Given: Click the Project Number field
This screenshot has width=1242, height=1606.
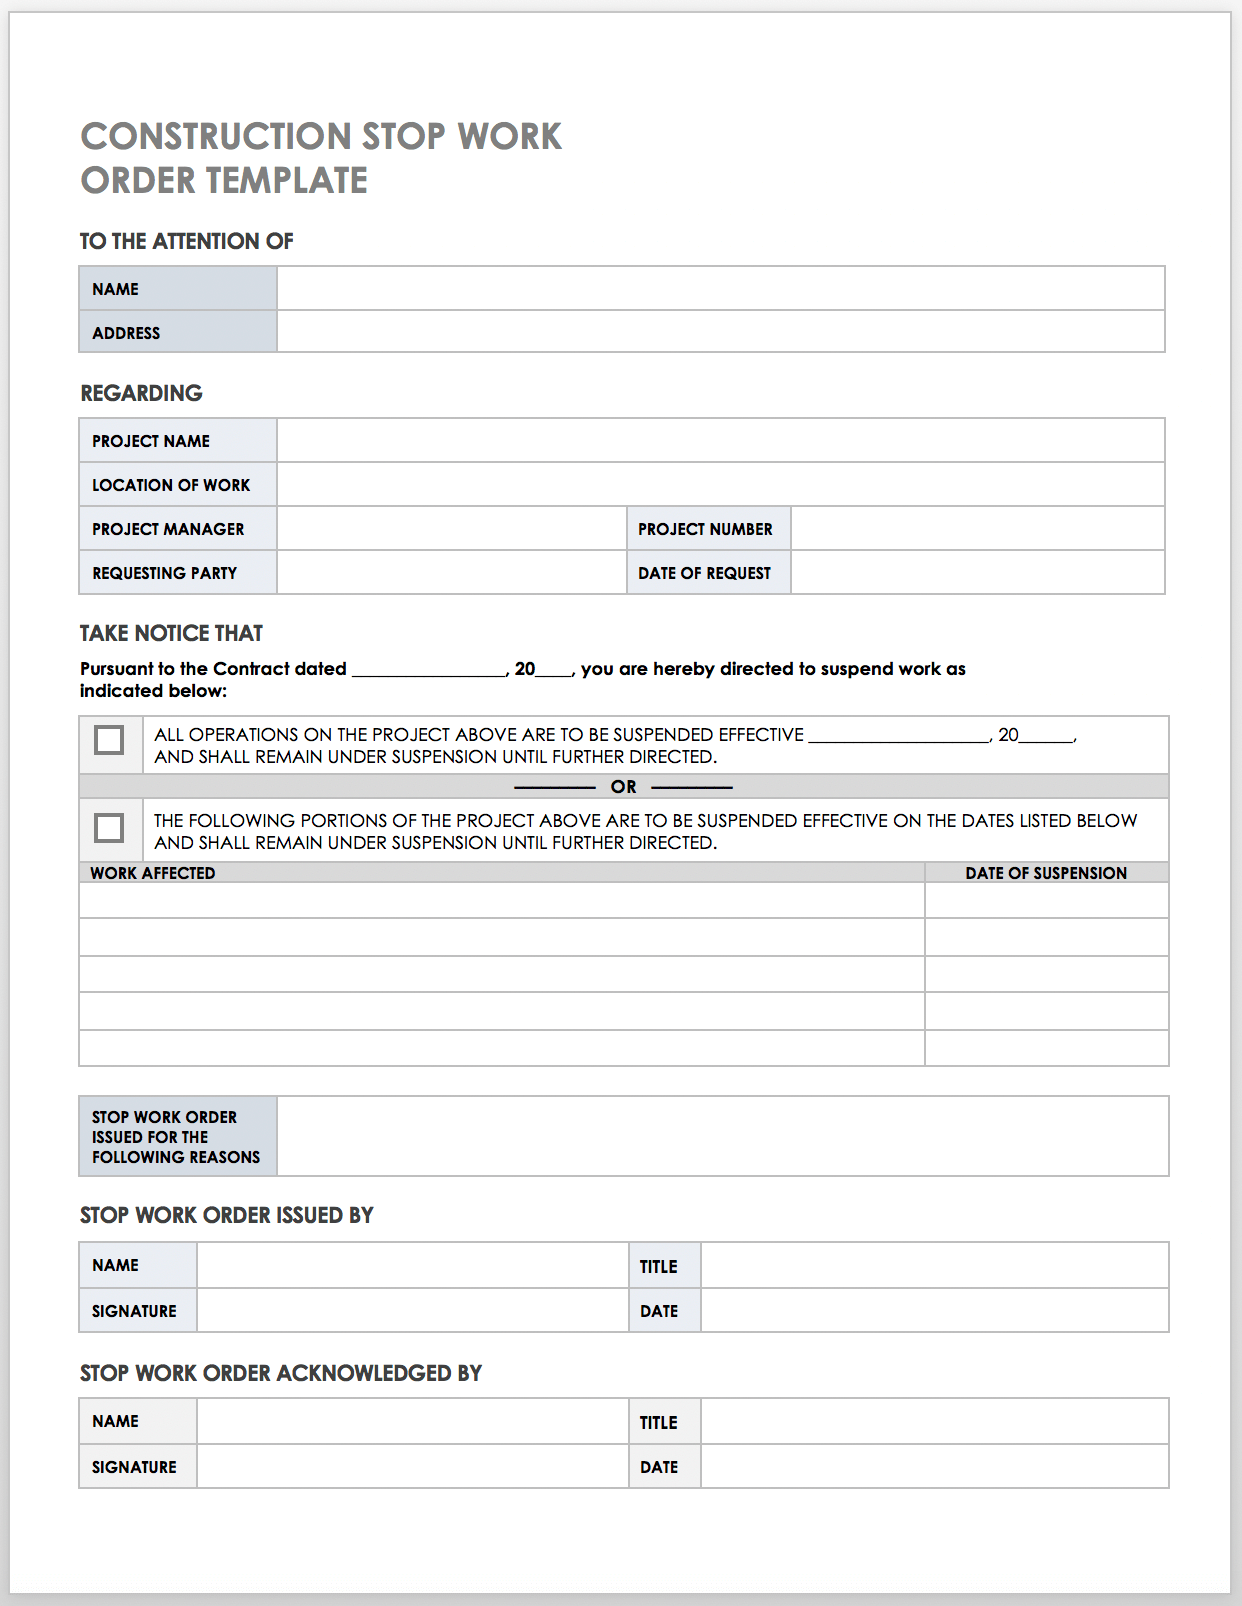Looking at the screenshot, I should click(x=977, y=528).
